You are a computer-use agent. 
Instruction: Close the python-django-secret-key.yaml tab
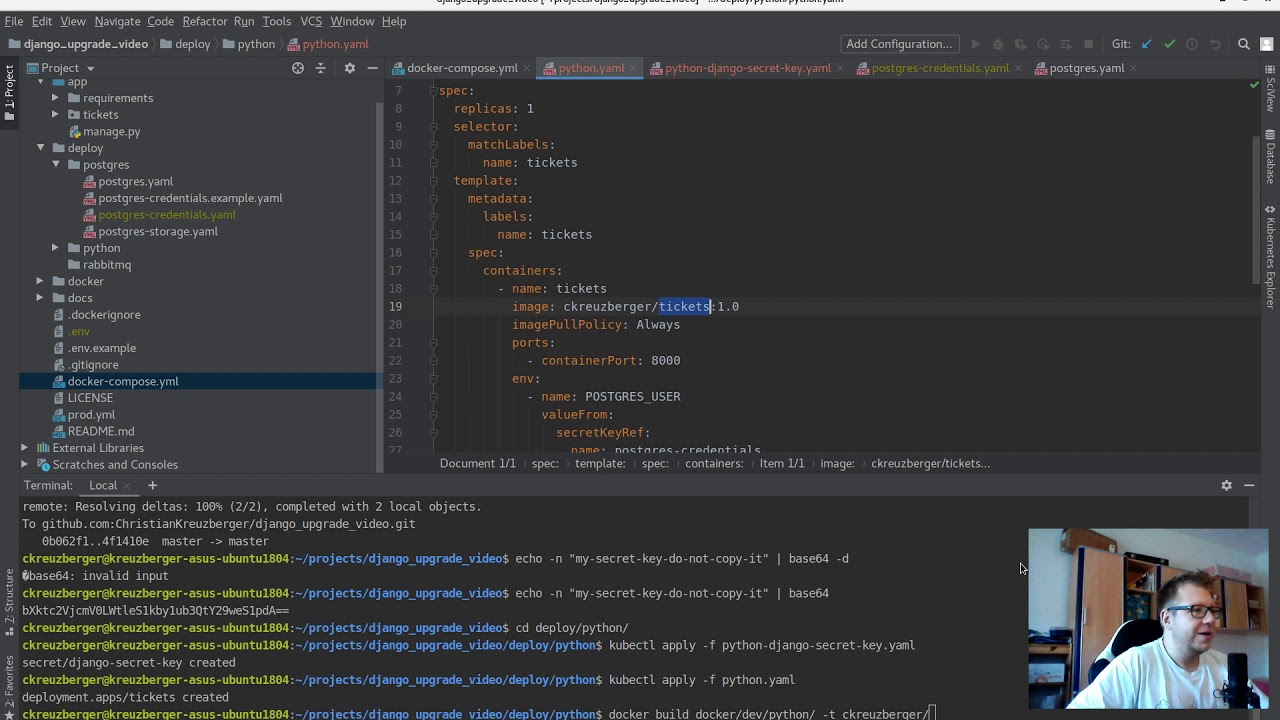[841, 68]
